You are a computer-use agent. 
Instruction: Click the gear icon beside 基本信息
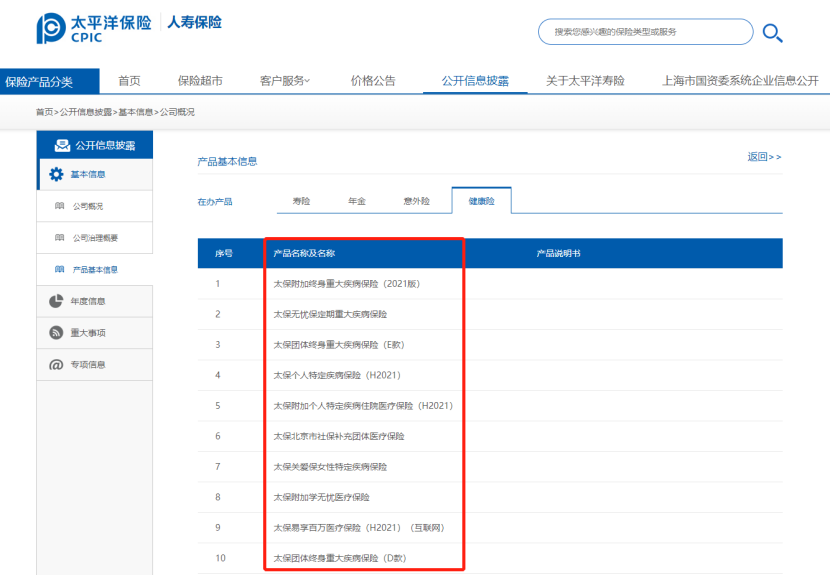pos(56,174)
